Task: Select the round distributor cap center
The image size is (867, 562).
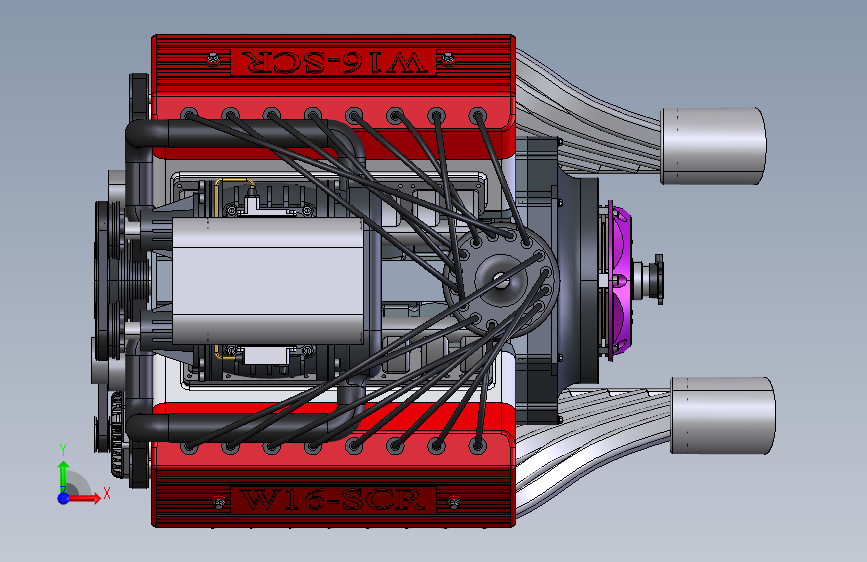Action: [501, 279]
